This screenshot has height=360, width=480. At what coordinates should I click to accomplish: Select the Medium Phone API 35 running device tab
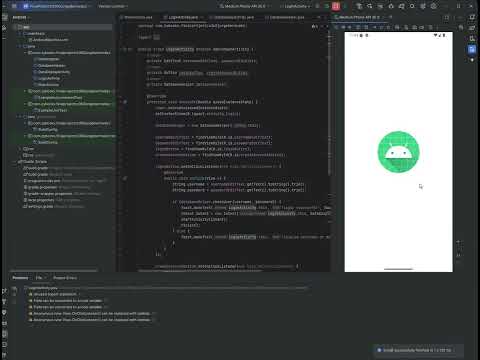click(359, 17)
